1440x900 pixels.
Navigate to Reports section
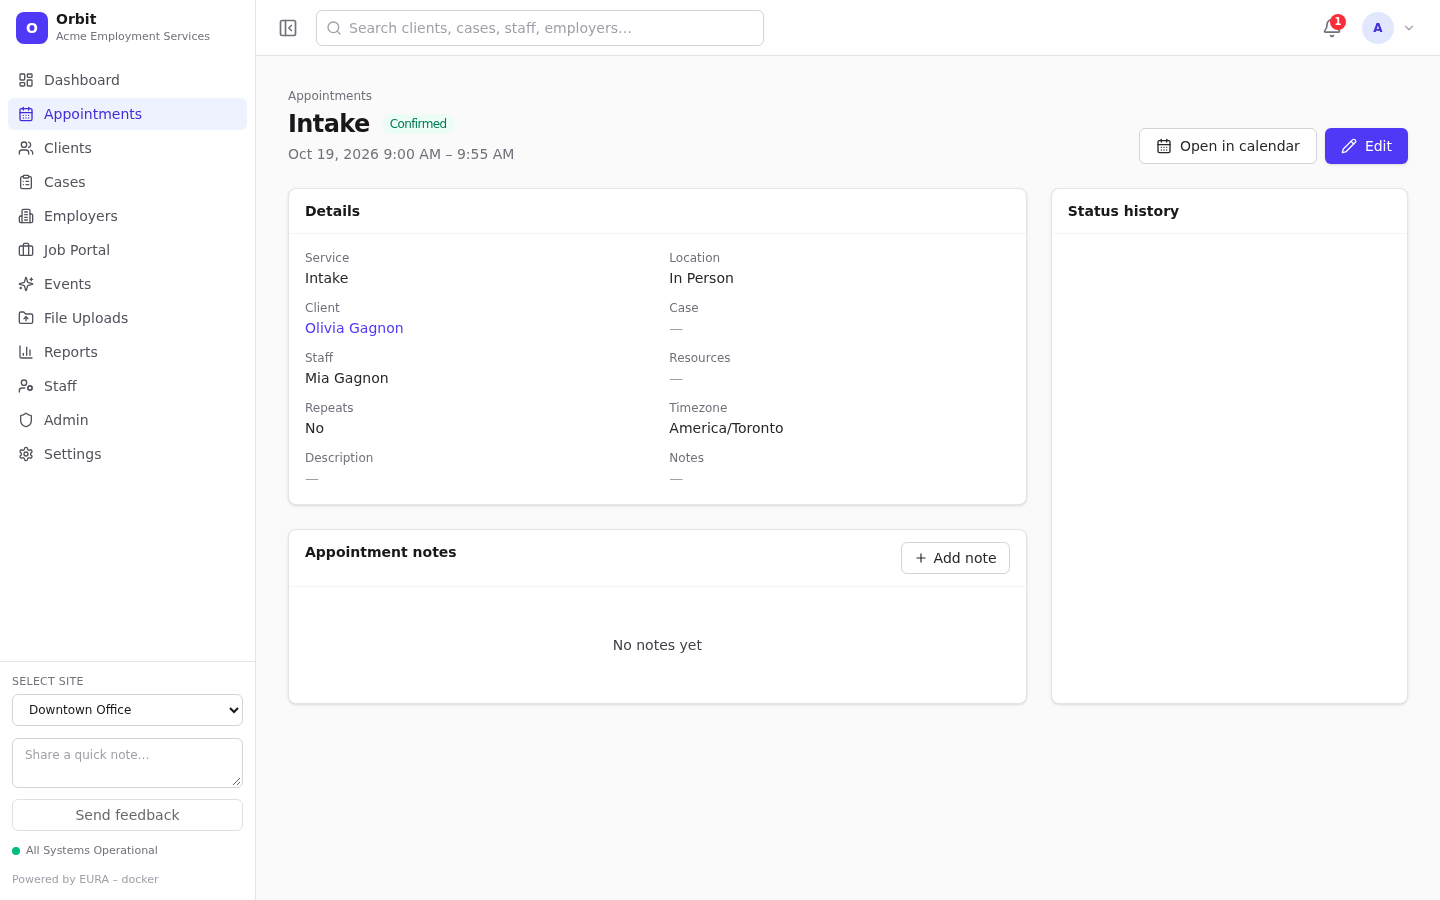pyautogui.click(x=127, y=352)
